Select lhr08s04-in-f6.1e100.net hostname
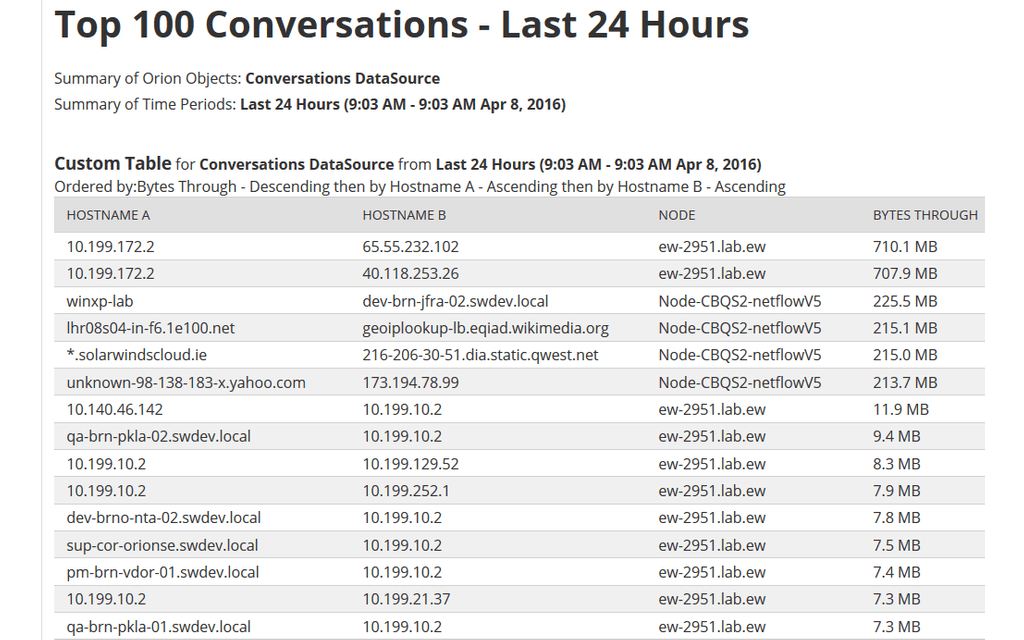This screenshot has height=640, width=1024. coord(151,328)
